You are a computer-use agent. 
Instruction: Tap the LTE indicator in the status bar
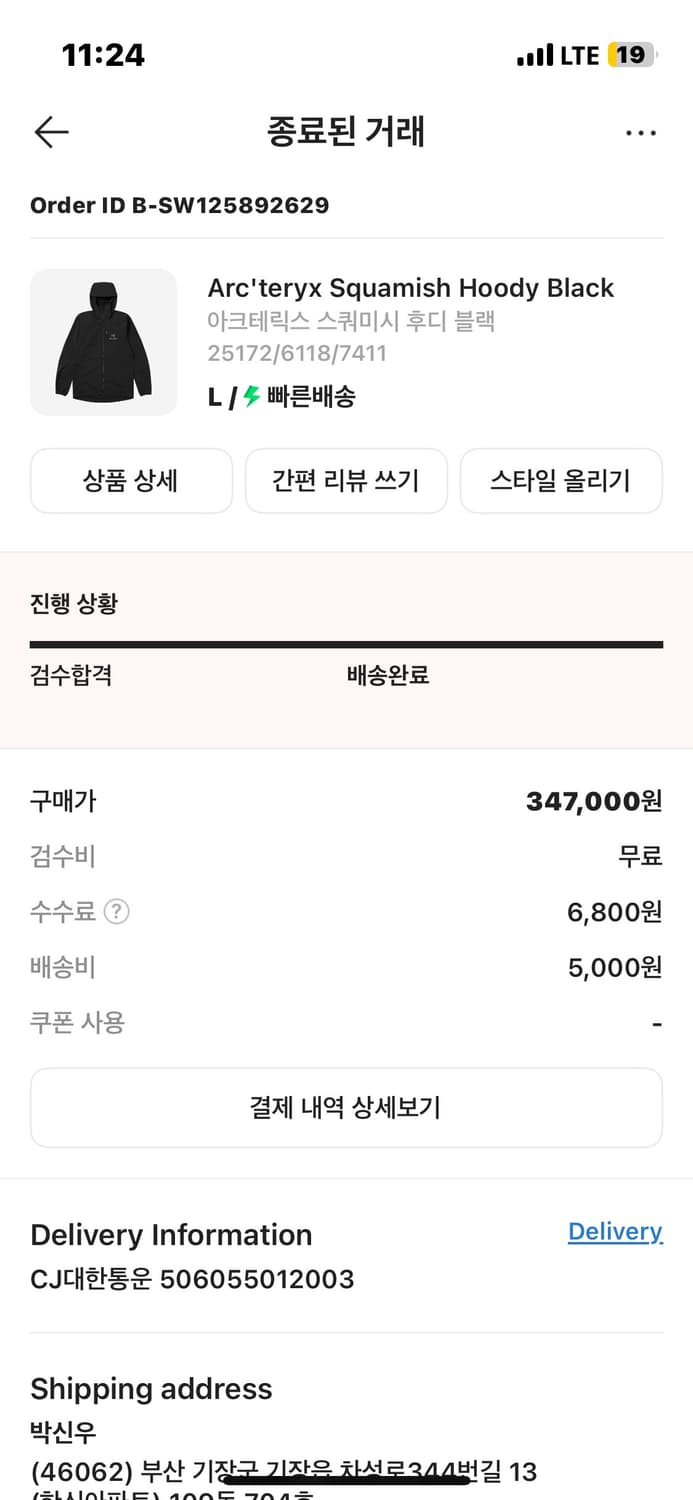pyautogui.click(x=580, y=55)
